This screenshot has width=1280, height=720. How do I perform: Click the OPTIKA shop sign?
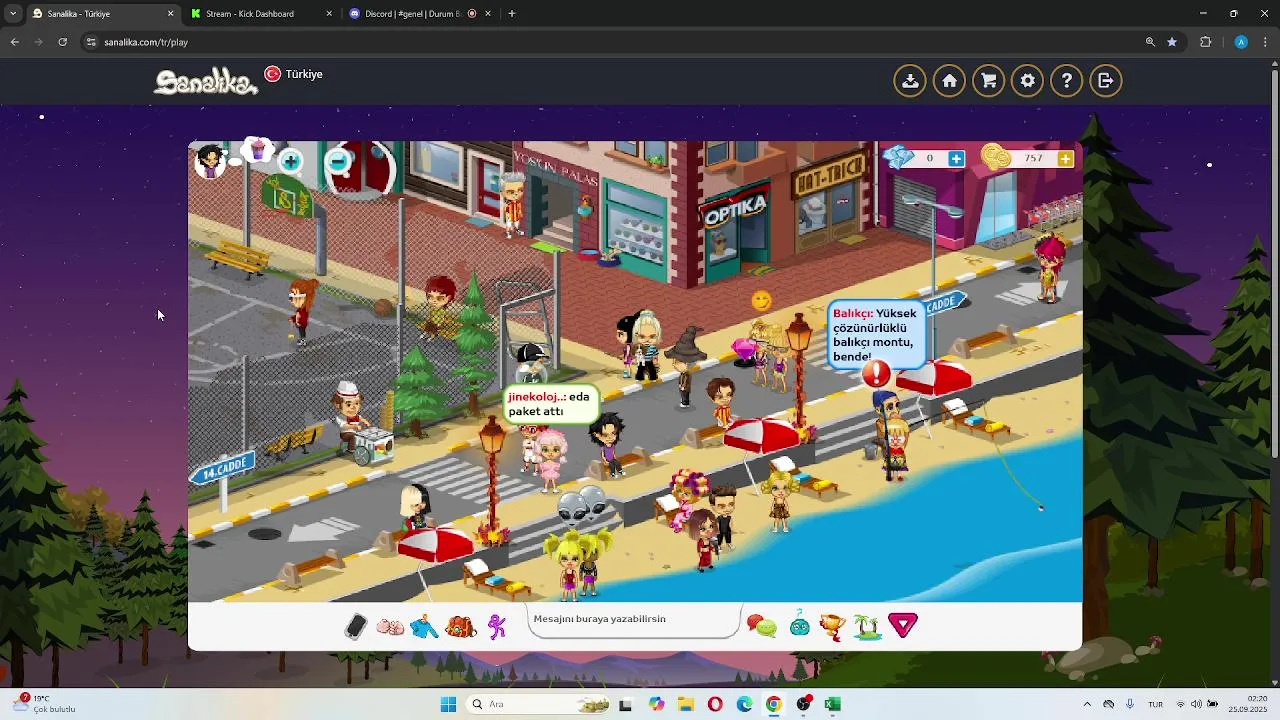(736, 210)
